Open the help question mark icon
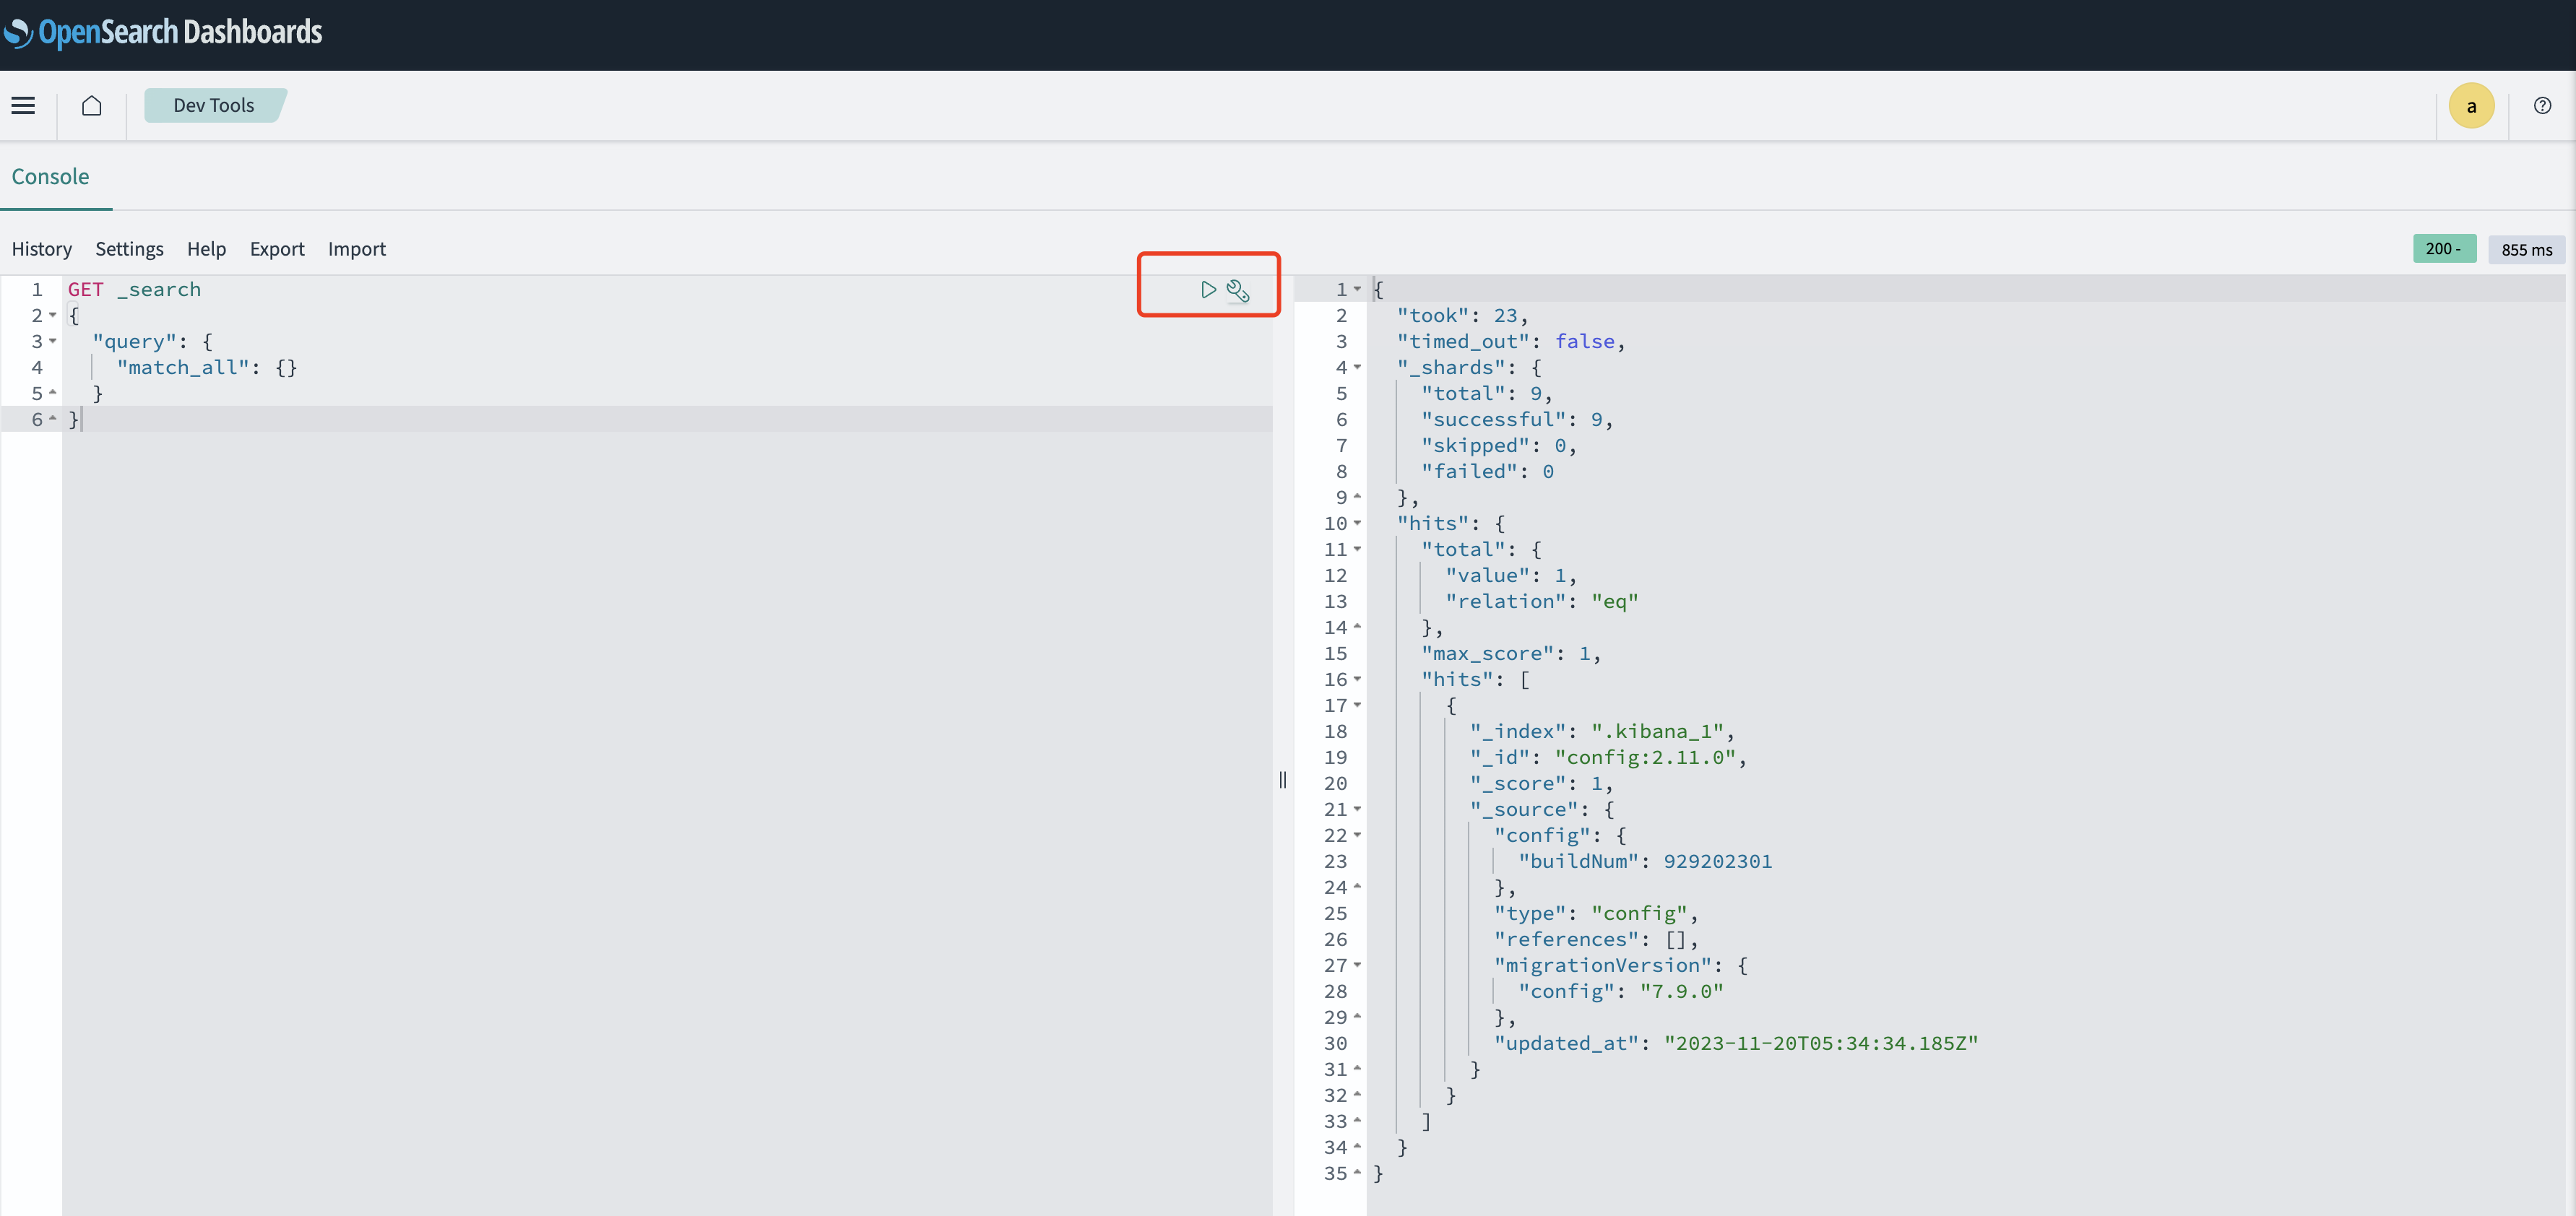The height and width of the screenshot is (1216, 2576). [2543, 105]
